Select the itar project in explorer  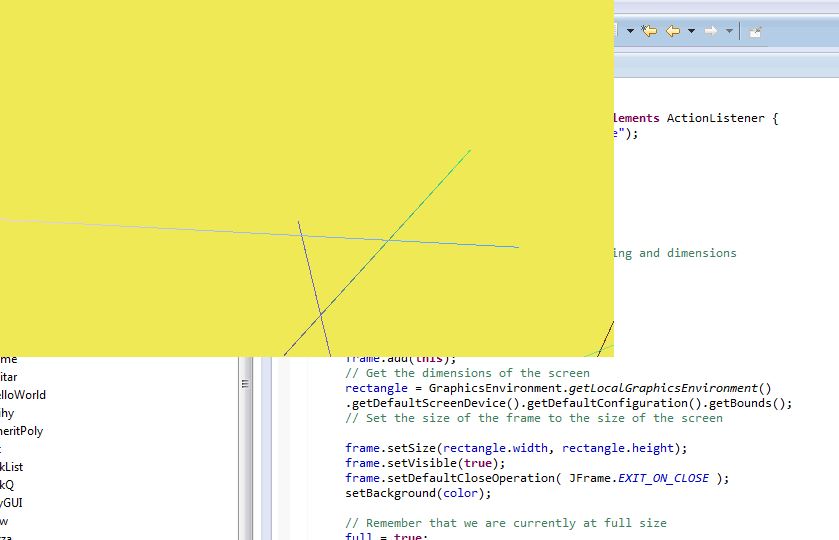(9, 377)
